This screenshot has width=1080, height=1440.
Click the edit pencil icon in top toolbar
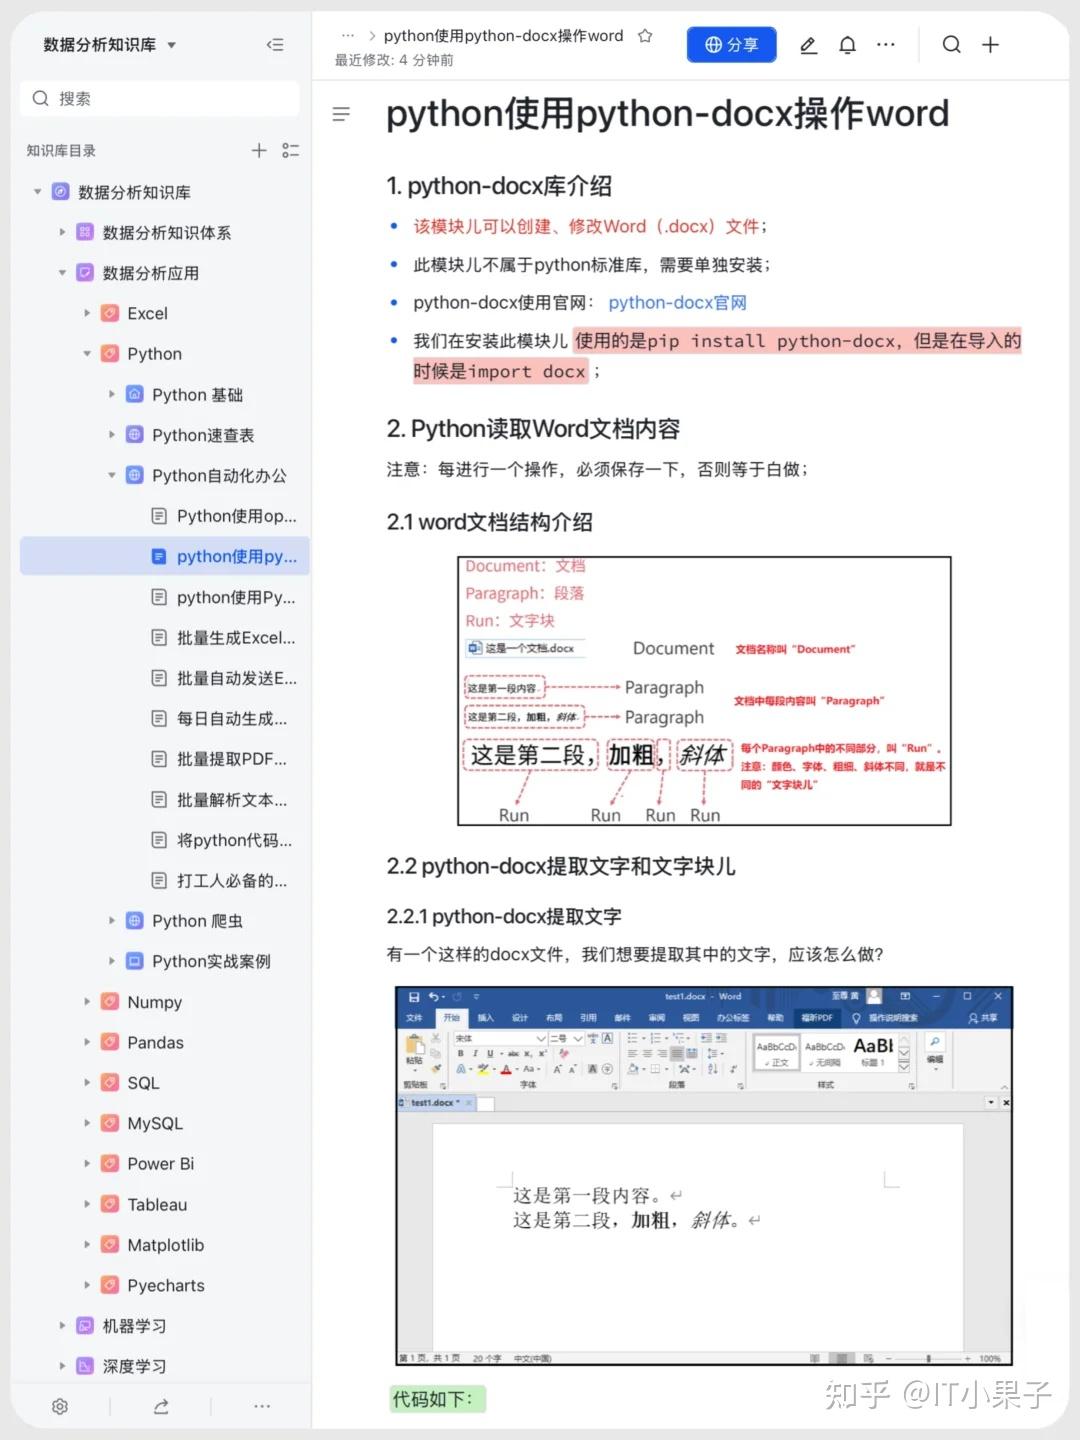(808, 45)
